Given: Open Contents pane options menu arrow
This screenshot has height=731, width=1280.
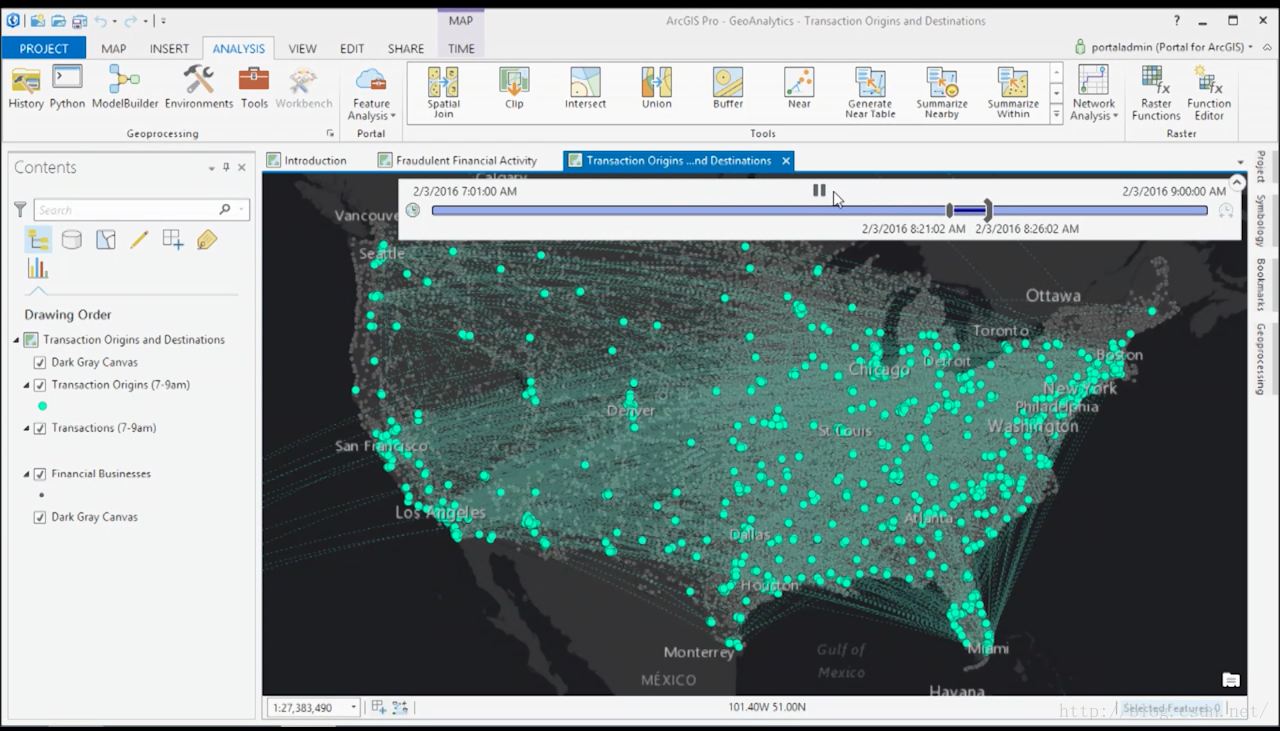Looking at the screenshot, I should tap(211, 168).
